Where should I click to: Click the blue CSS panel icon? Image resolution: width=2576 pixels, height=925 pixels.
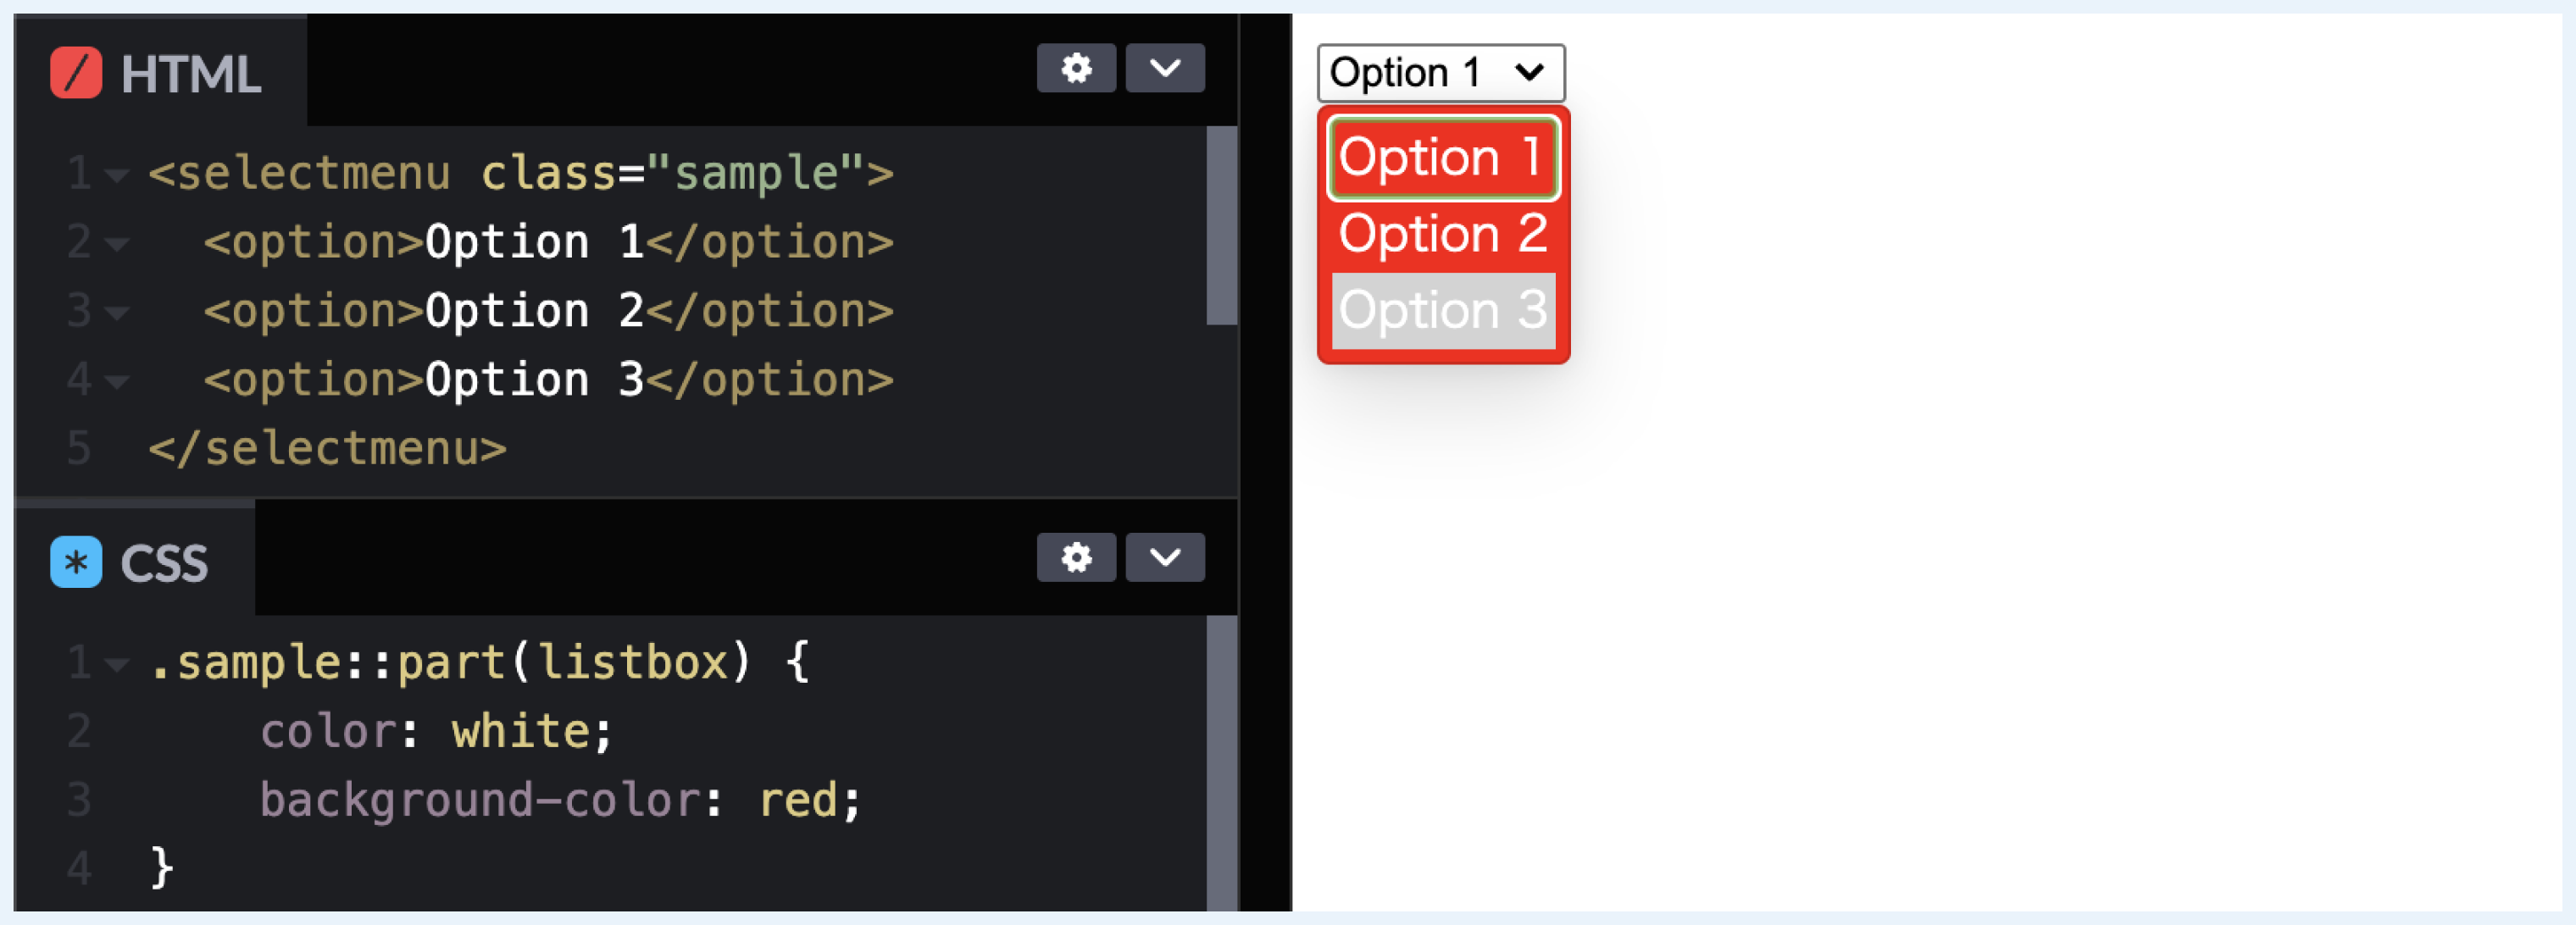(76, 562)
